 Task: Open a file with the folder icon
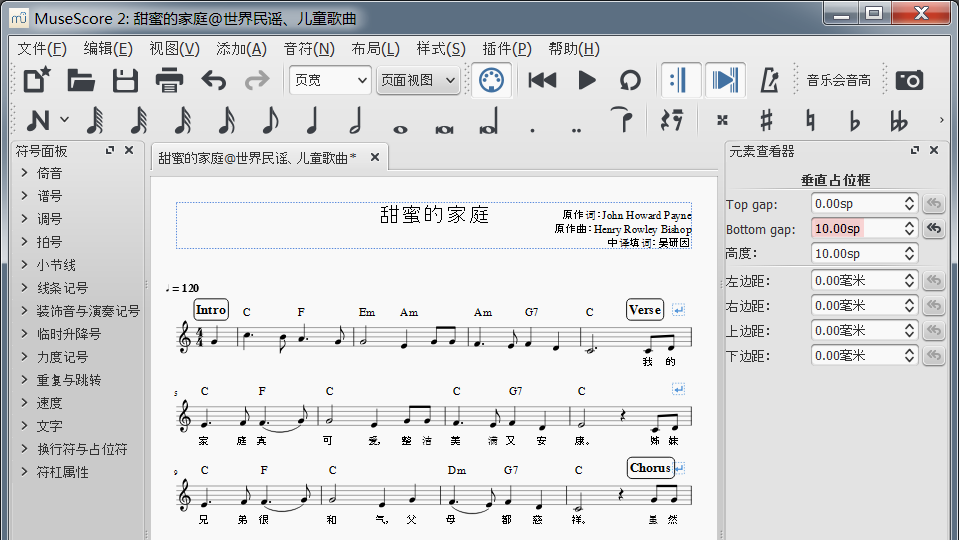81,81
